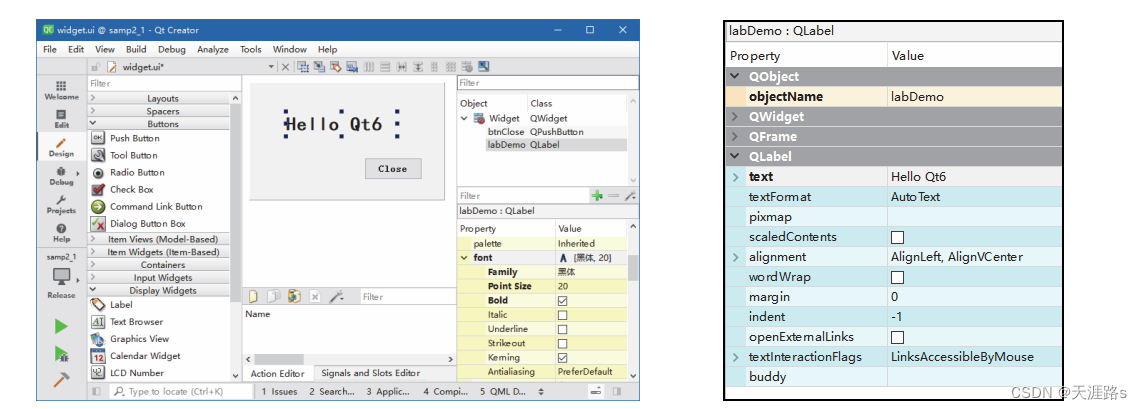Build the project with hammer icon
Screen dimensions: 1142x409
coord(61,379)
